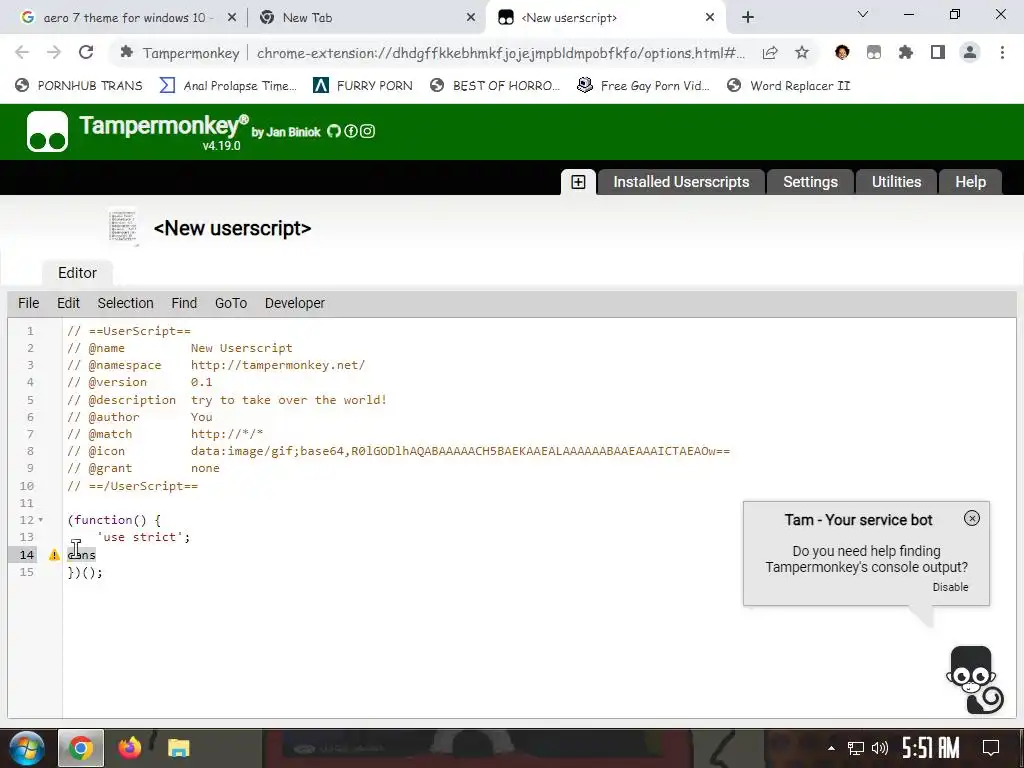Image resolution: width=1024 pixels, height=768 pixels.
Task: Open Chrome profile avatar menu
Action: 970,52
